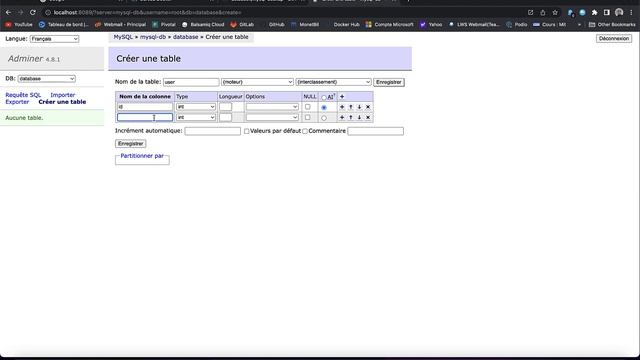Open the Requête SQL link
Viewport: 640px width, 360px height.
tap(23, 95)
